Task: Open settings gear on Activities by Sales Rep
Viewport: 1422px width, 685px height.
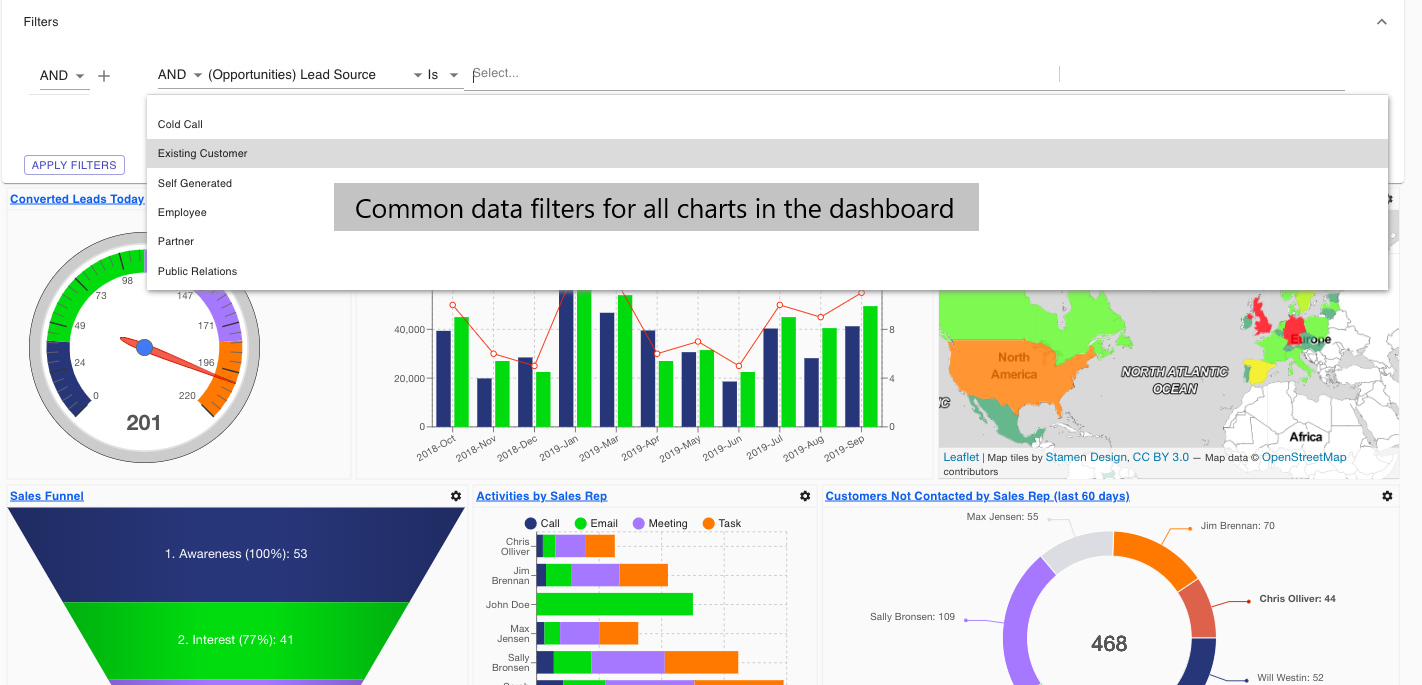Action: (x=805, y=495)
